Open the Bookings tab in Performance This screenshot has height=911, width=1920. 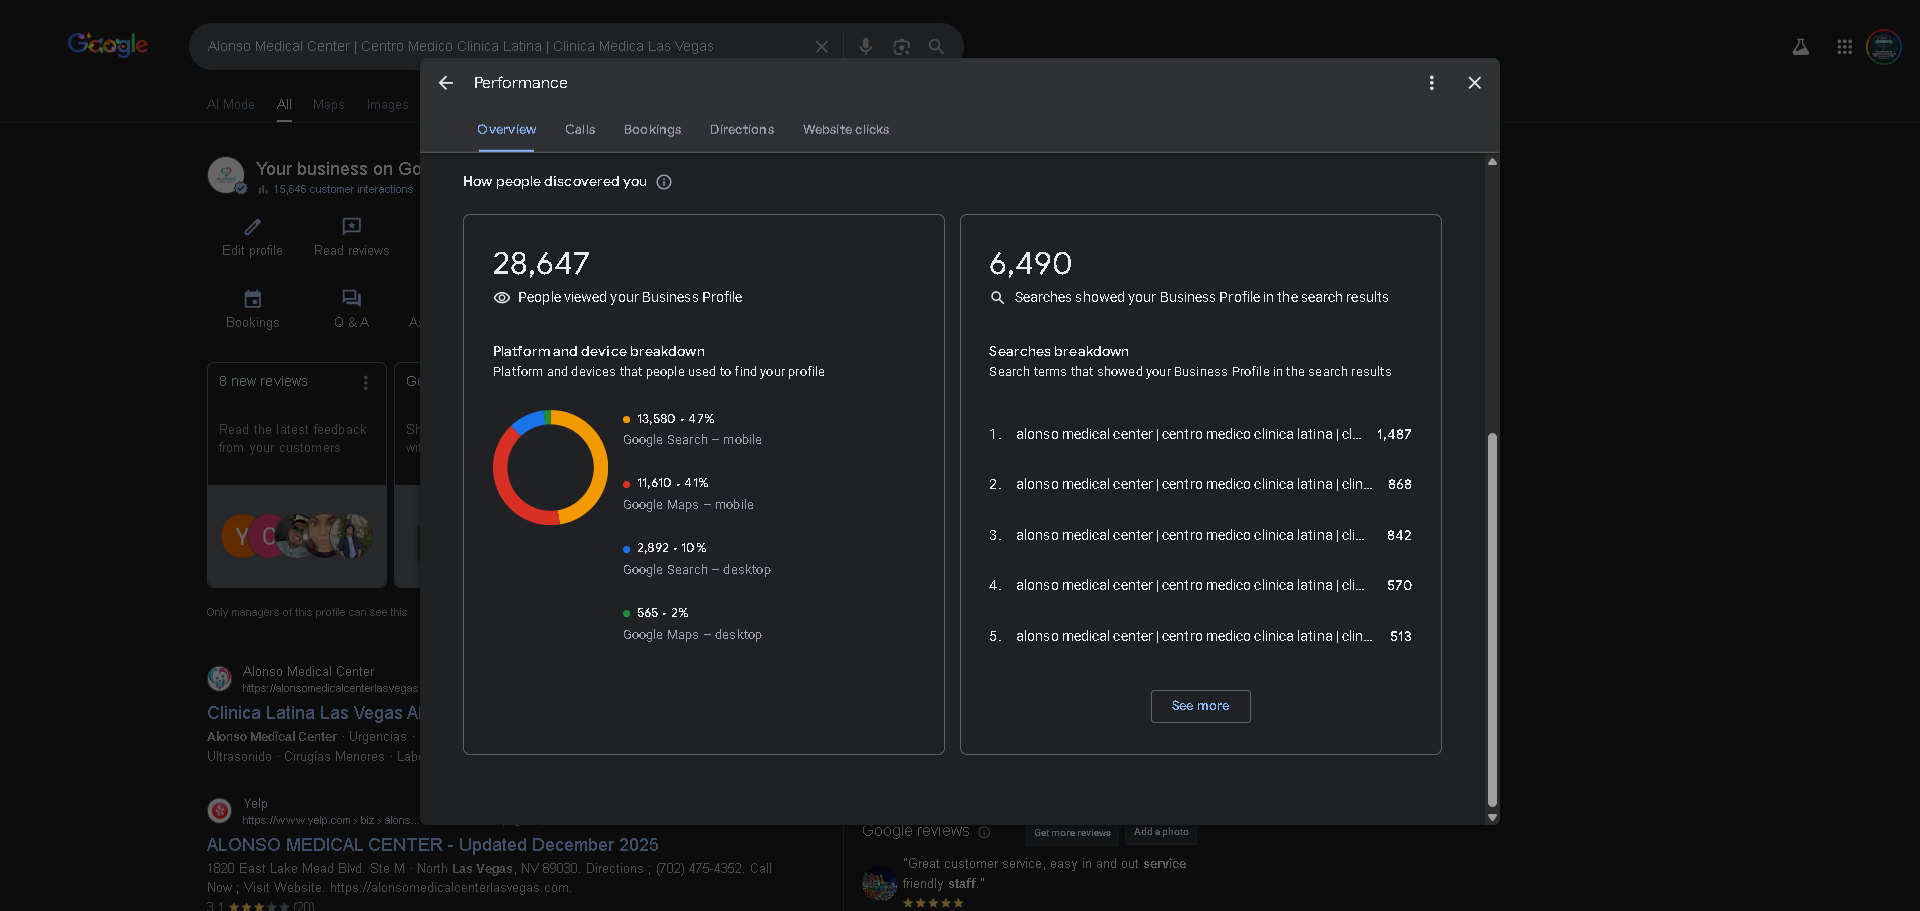[652, 130]
